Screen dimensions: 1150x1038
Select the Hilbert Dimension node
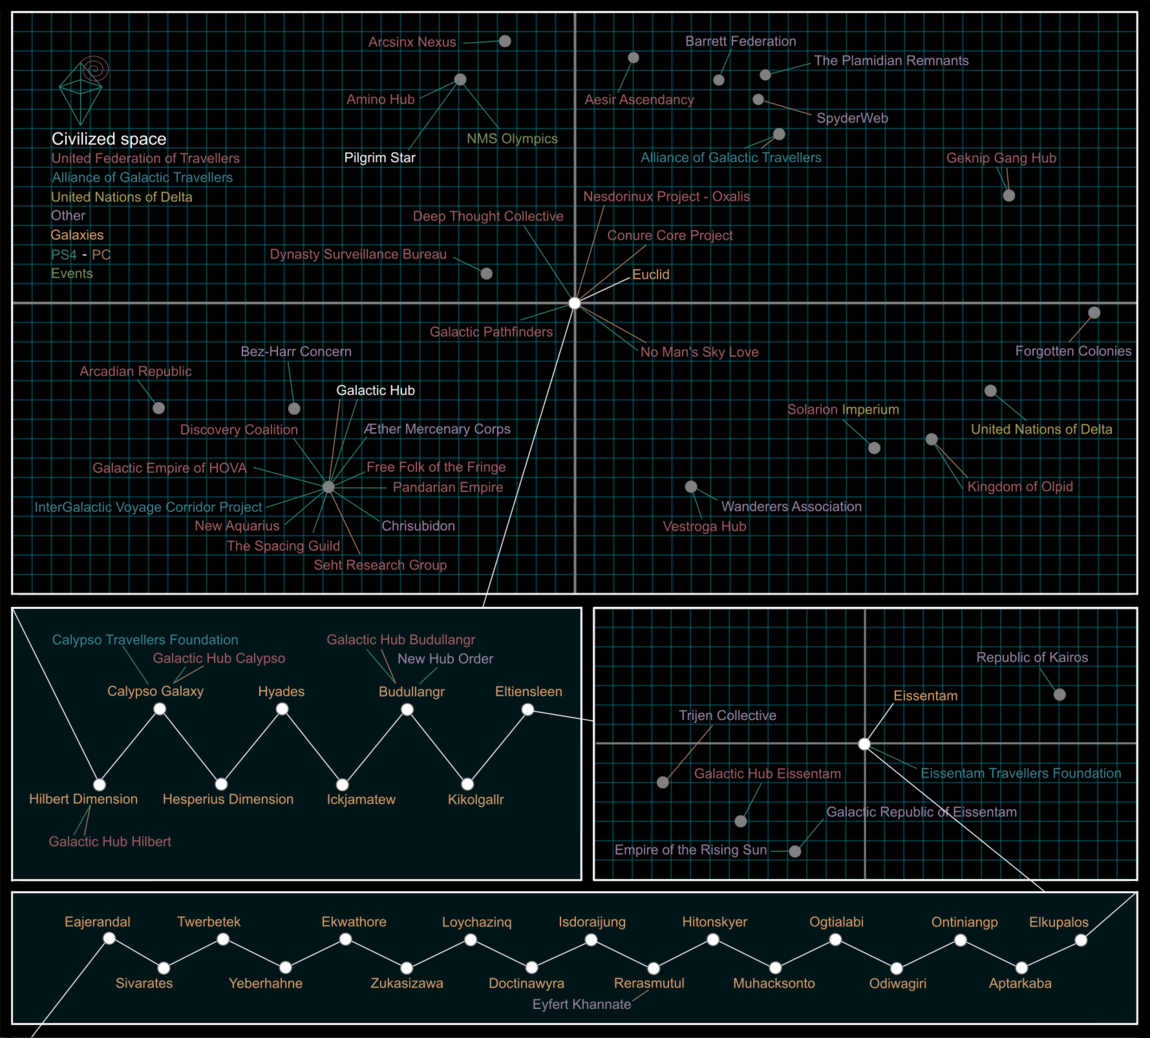[x=100, y=784]
